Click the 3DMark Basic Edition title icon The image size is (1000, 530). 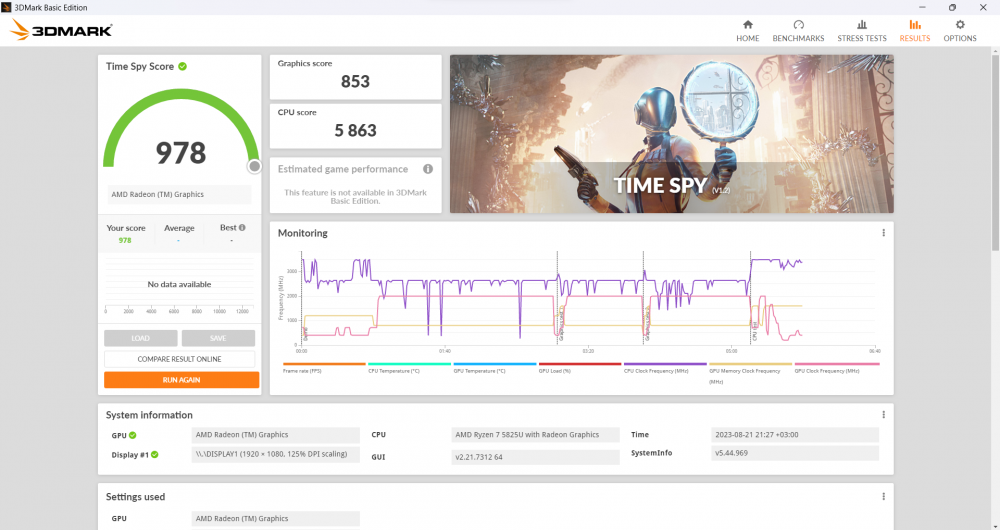tap(6, 8)
